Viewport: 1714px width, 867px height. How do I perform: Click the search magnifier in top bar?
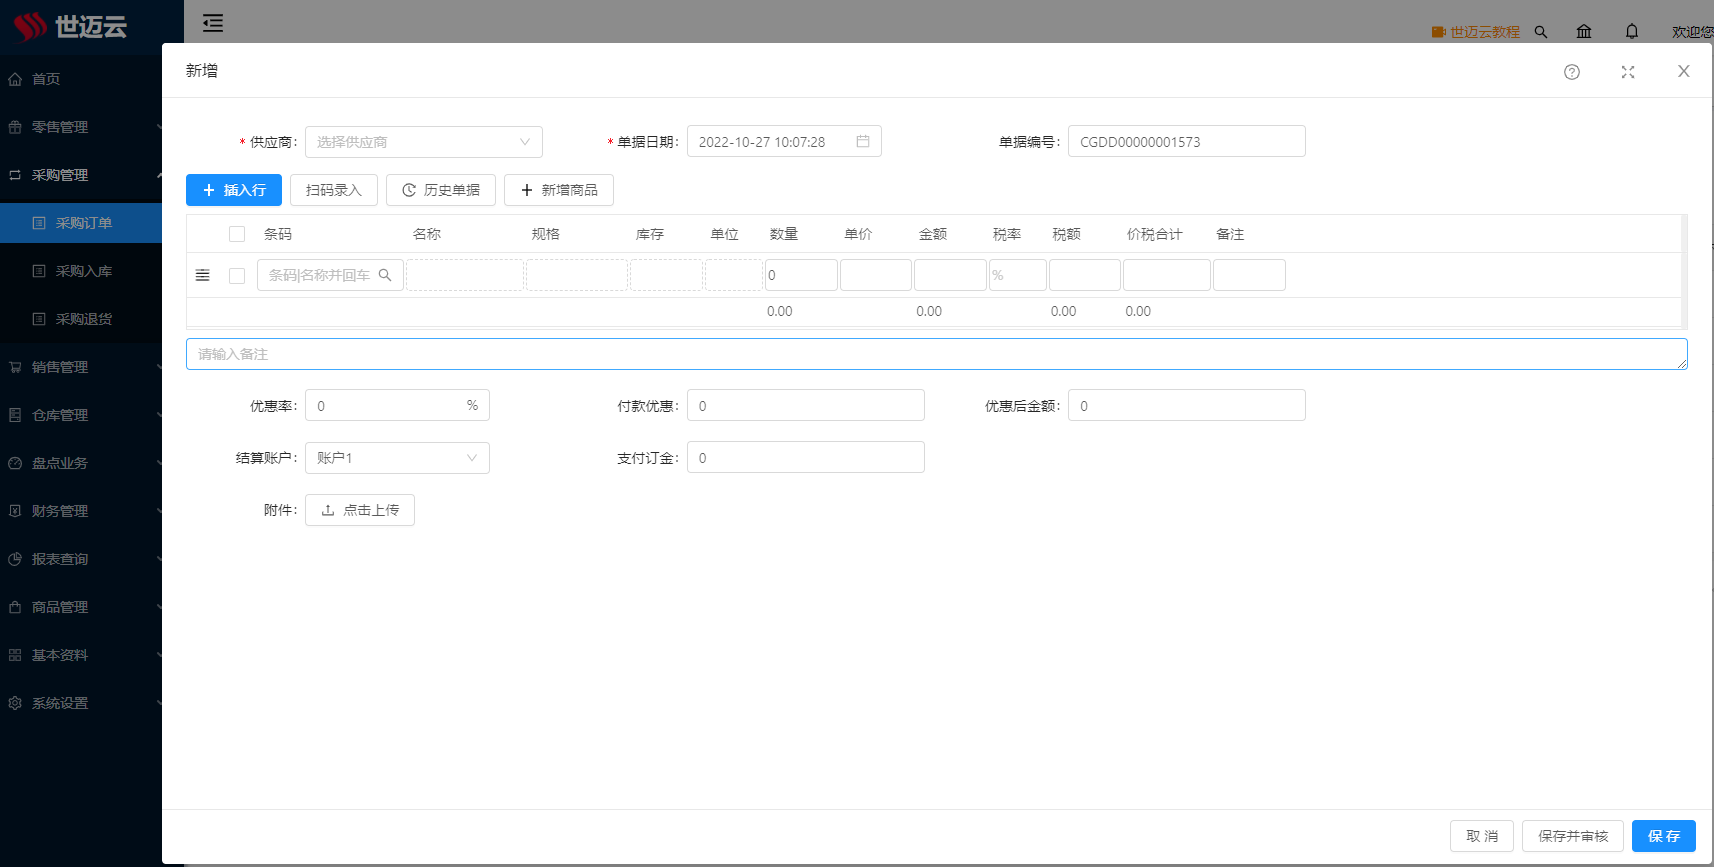click(1541, 32)
